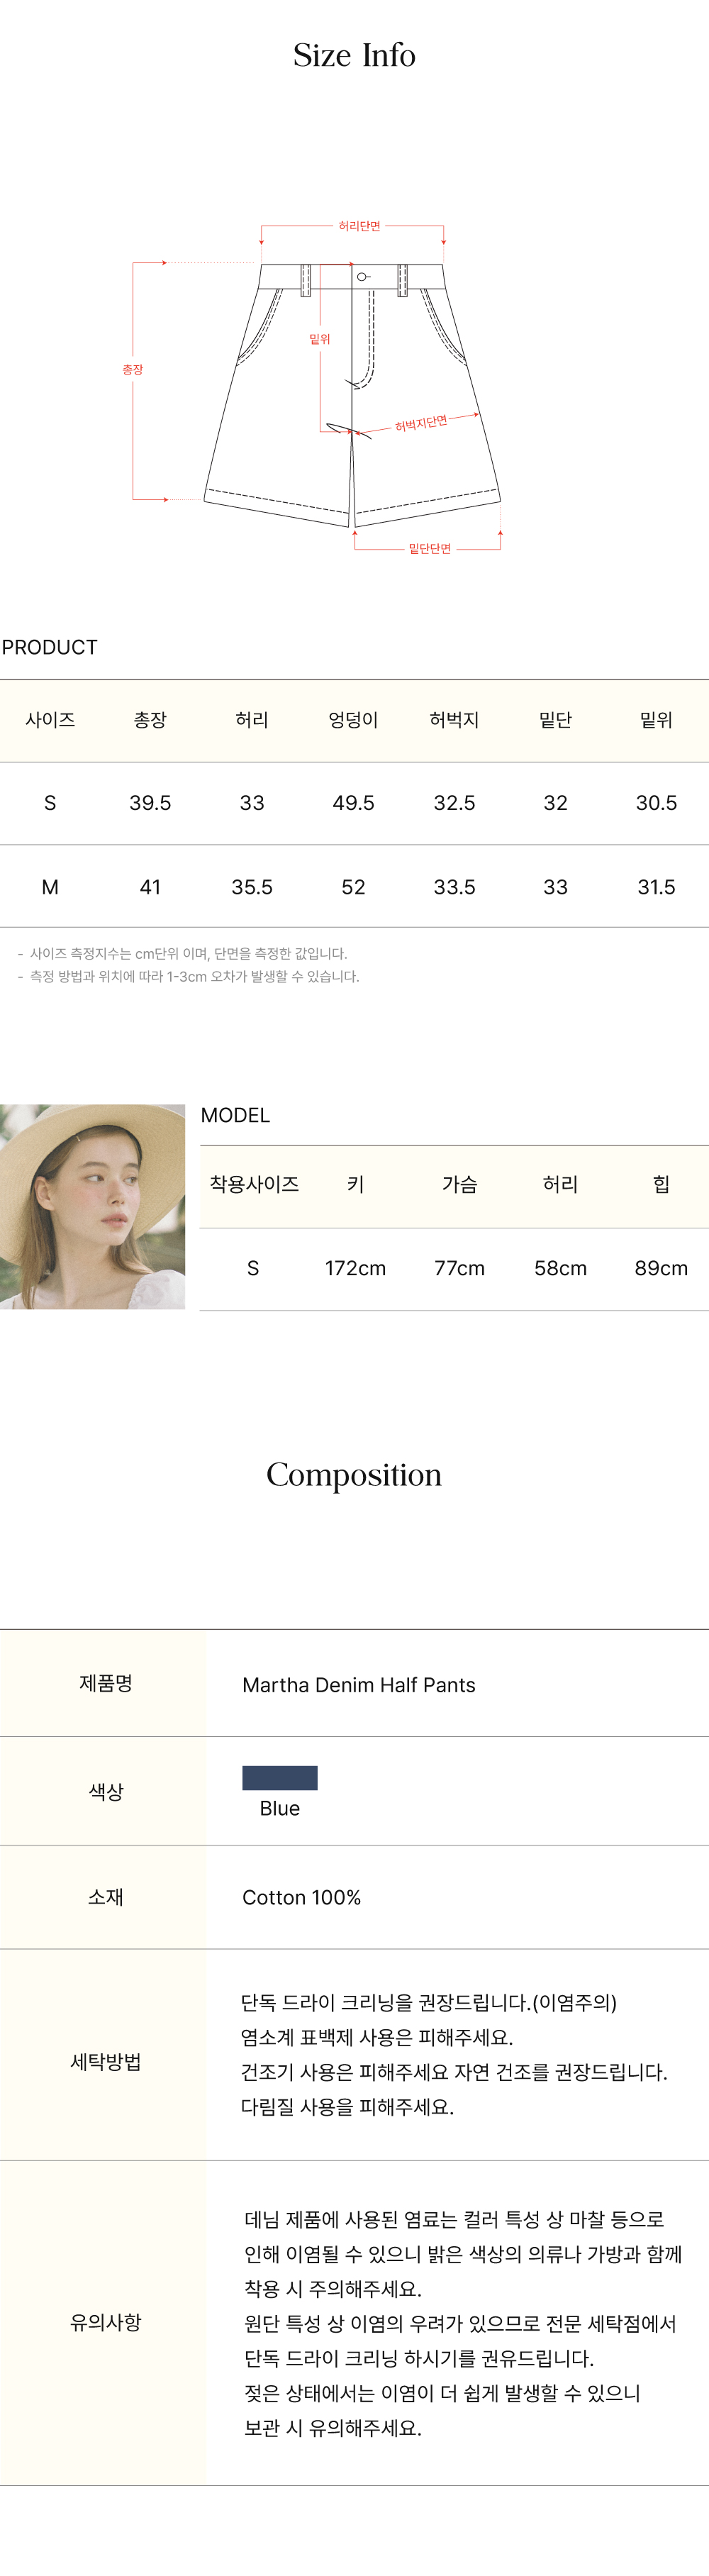Click the 엉덩이 column header
Screen dimensions: 709x2576
(x=353, y=720)
